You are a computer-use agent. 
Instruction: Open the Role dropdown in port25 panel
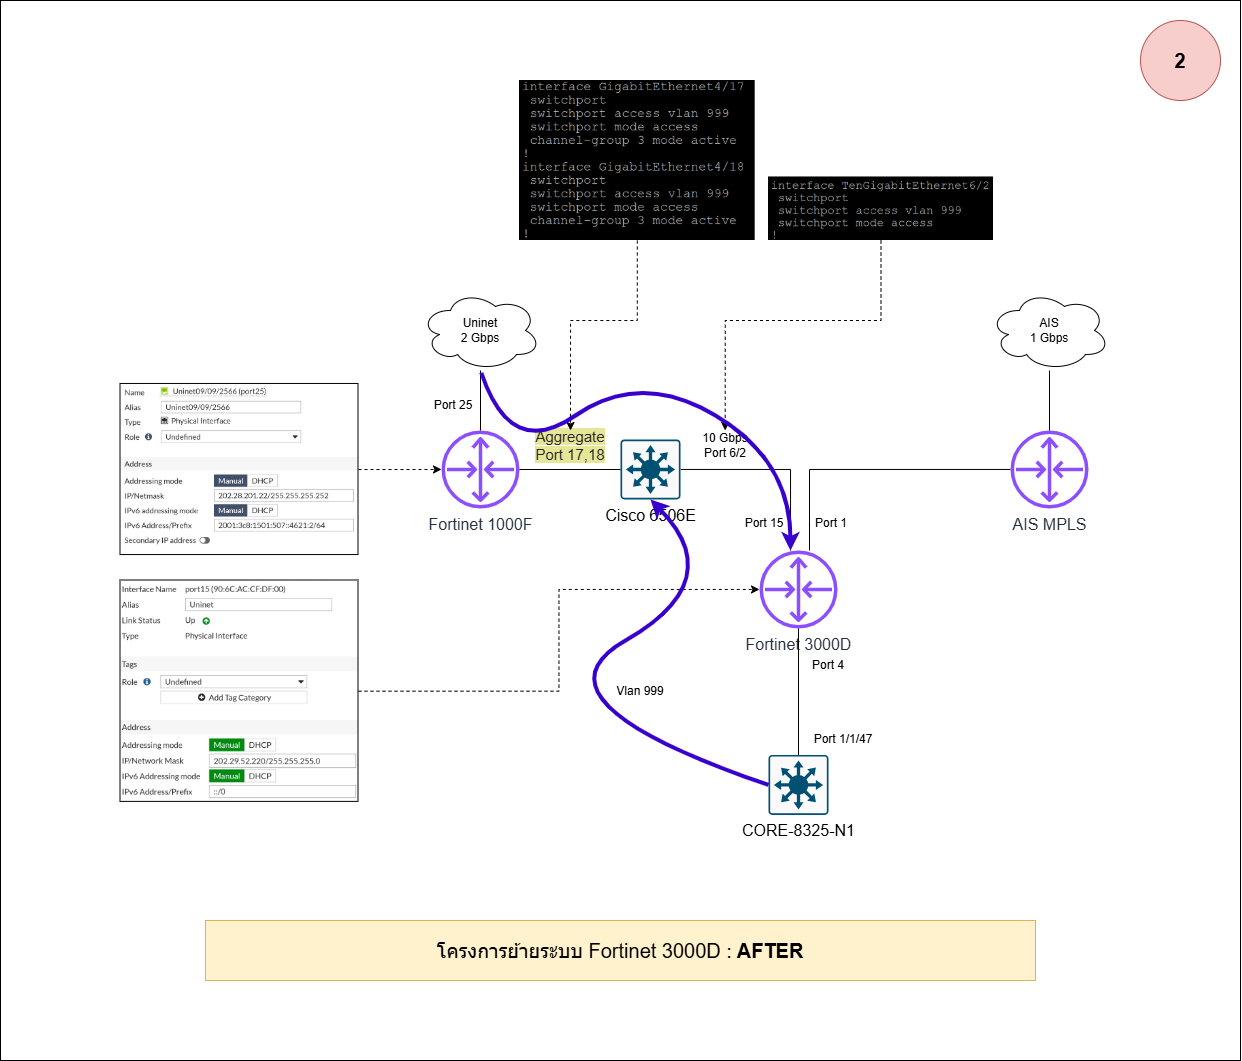(231, 437)
